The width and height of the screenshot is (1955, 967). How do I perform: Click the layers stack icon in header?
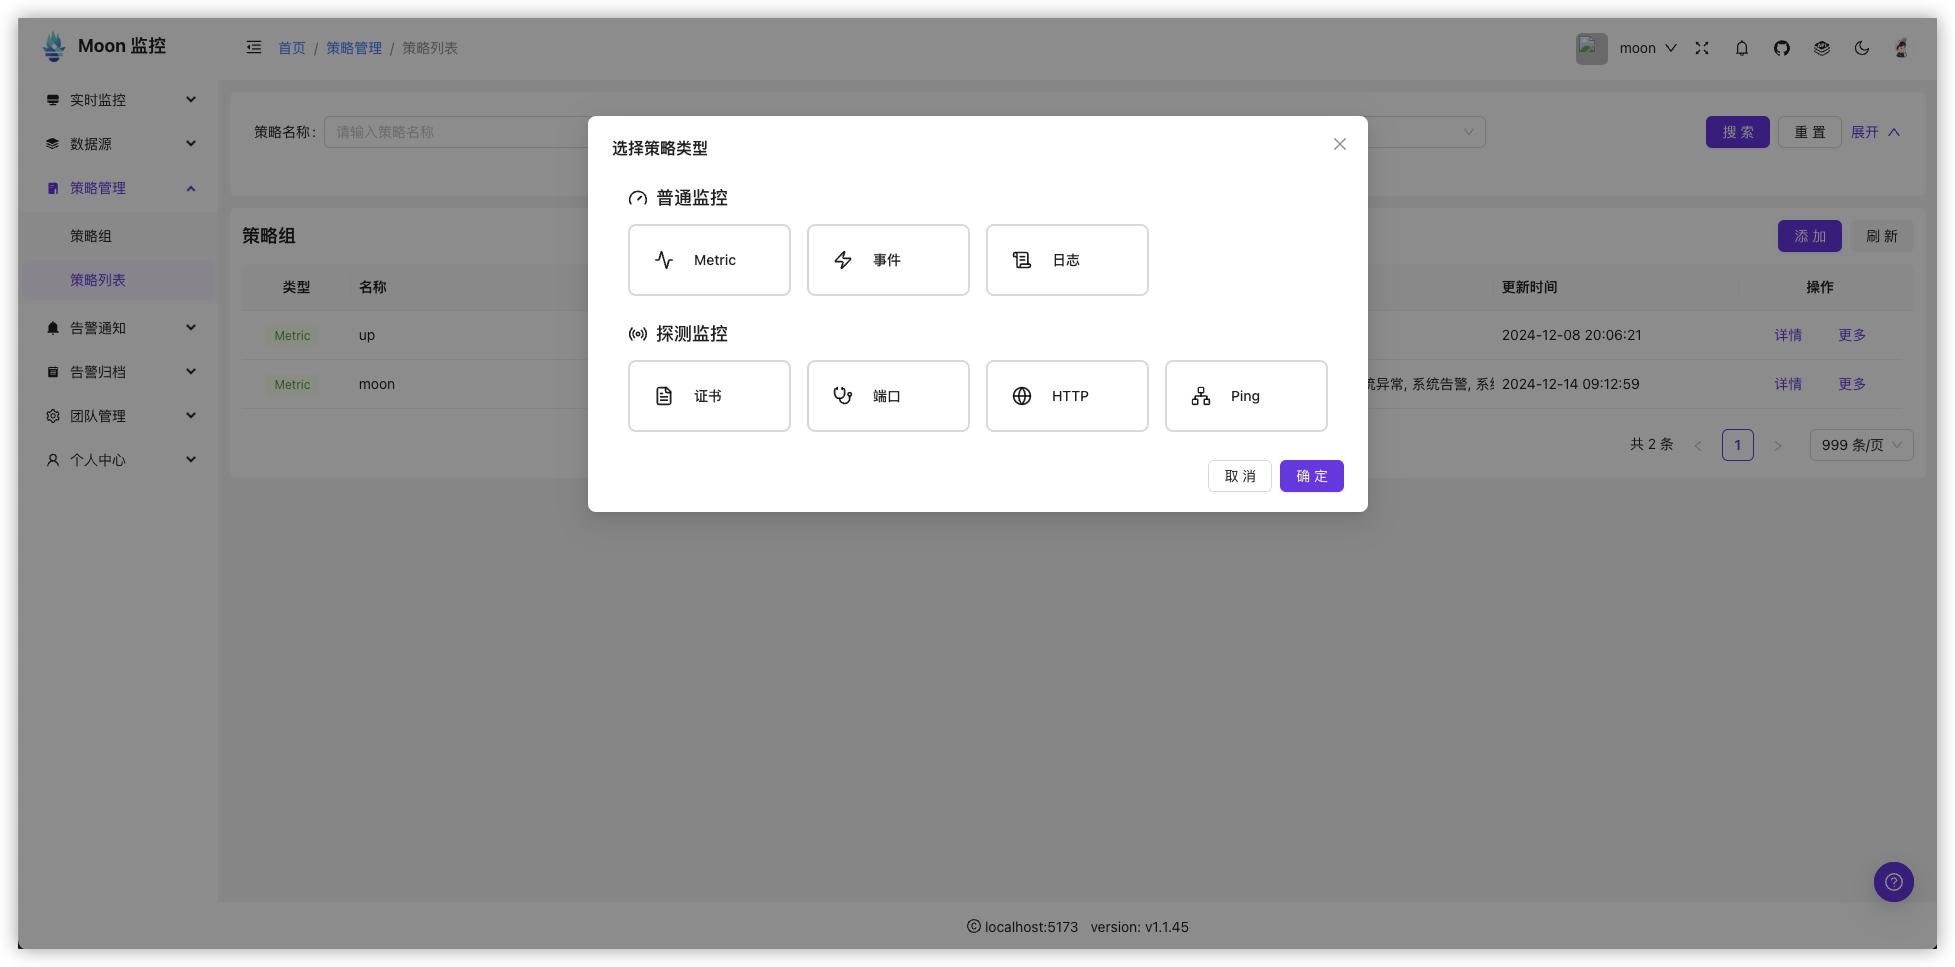pyautogui.click(x=1822, y=48)
